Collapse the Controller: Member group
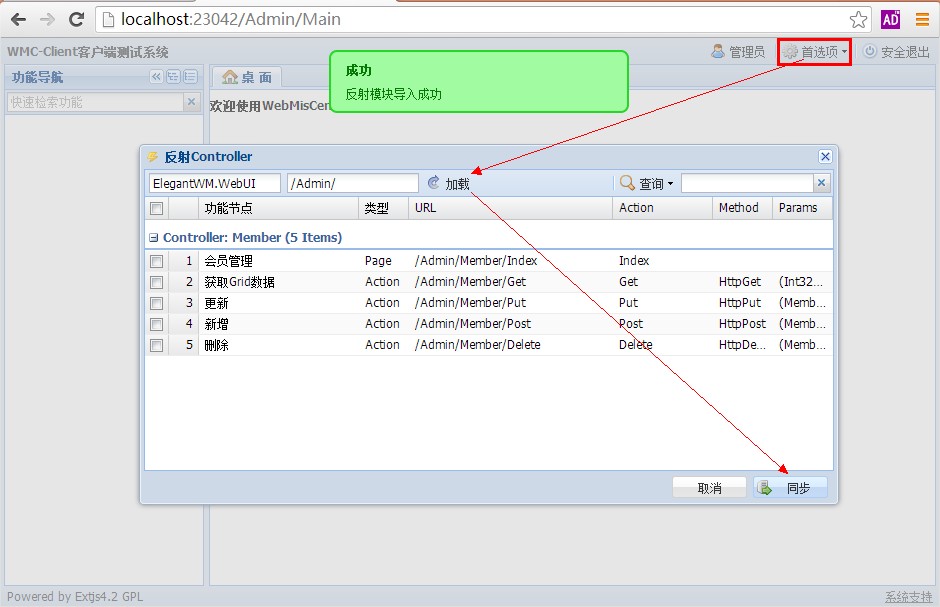940x607 pixels. 154,238
